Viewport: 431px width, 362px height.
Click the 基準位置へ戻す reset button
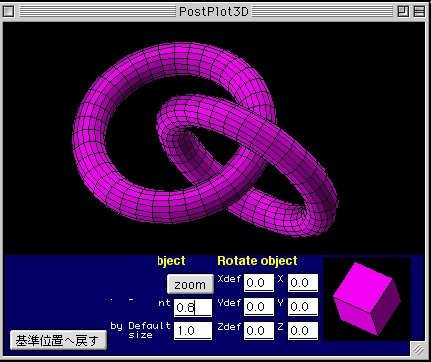click(58, 340)
